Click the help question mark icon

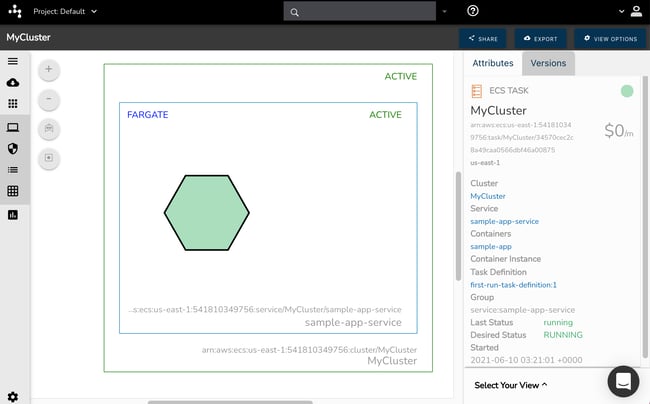click(x=473, y=11)
